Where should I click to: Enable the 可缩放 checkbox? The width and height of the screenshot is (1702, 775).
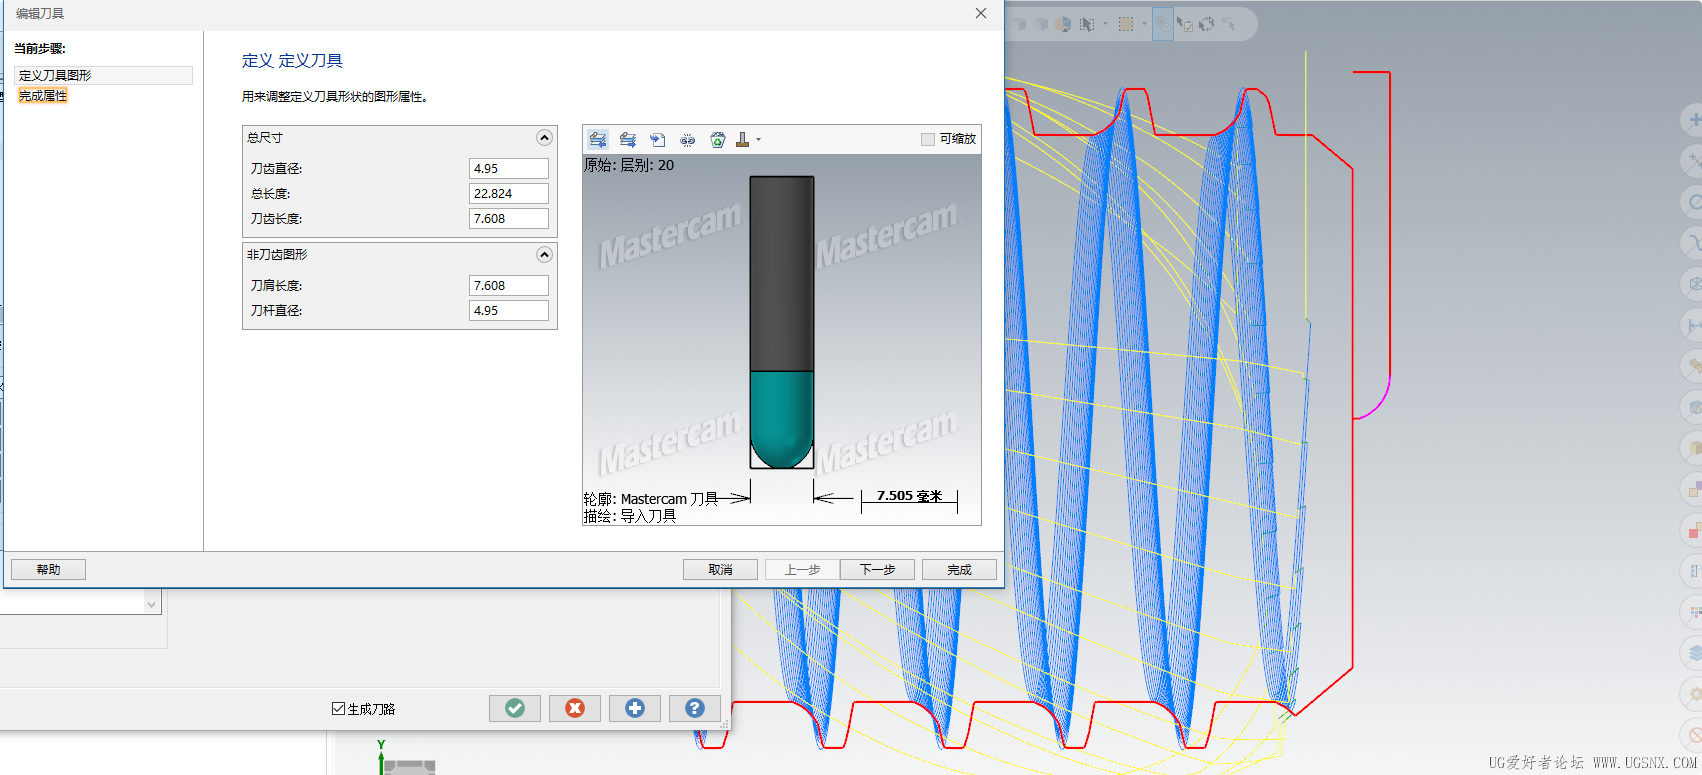[x=928, y=139]
